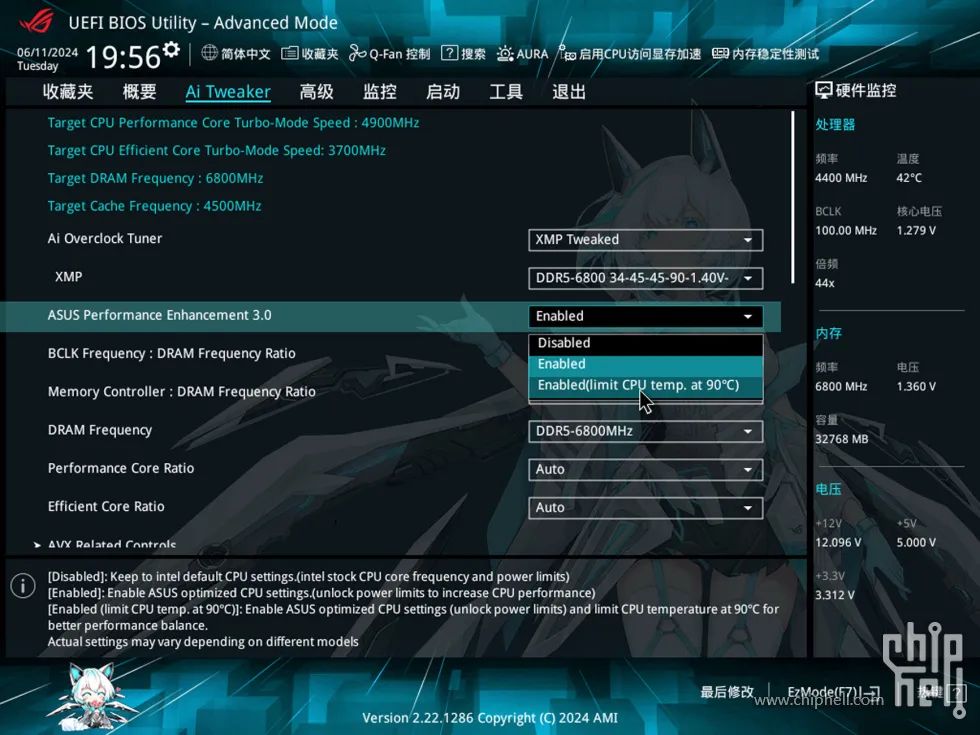Image resolution: width=980 pixels, height=735 pixels.
Task: Select the Ai Tweaker tab
Action: (228, 92)
